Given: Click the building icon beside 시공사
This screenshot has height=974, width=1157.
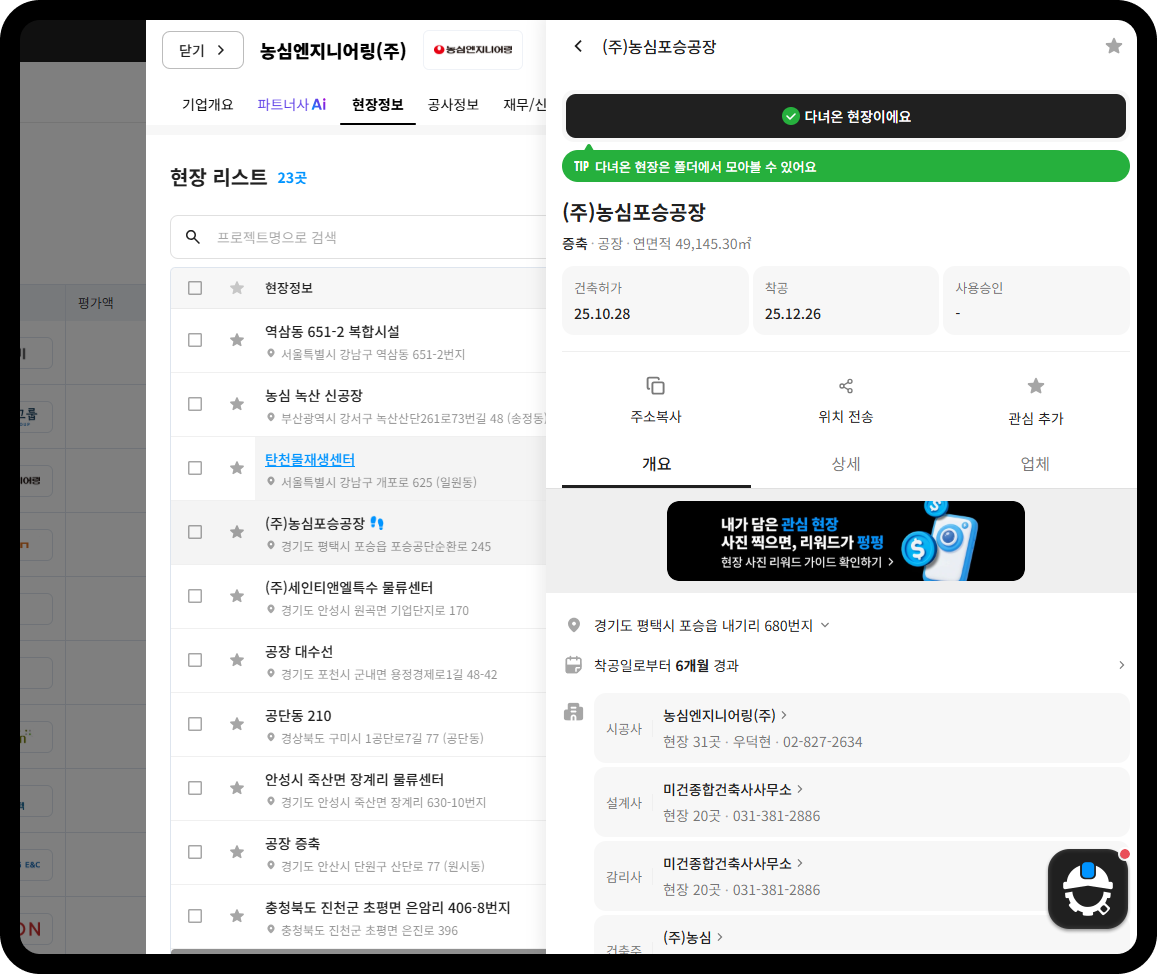Looking at the screenshot, I should [x=573, y=712].
